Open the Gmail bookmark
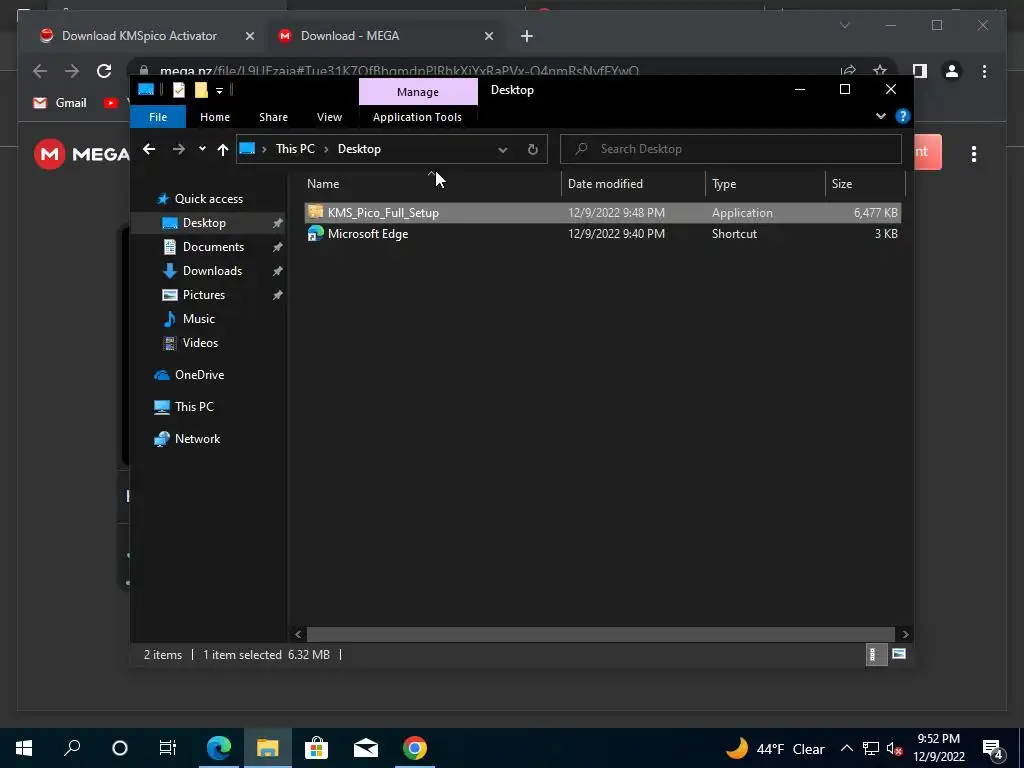 (x=60, y=103)
